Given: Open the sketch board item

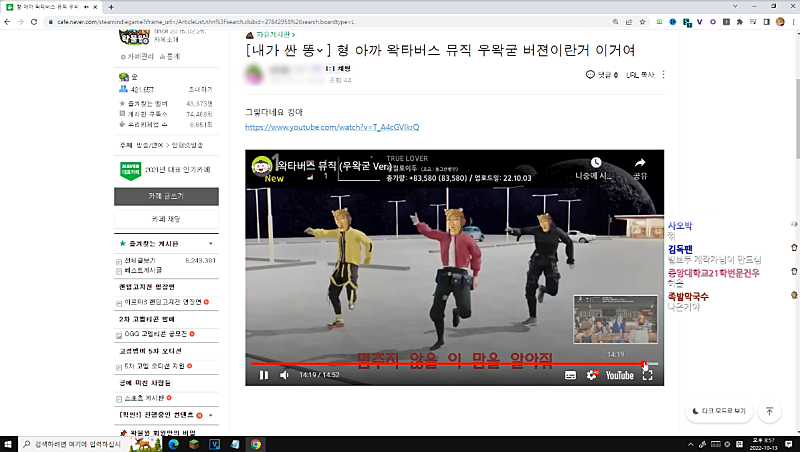Looking at the screenshot, I should [144, 398].
